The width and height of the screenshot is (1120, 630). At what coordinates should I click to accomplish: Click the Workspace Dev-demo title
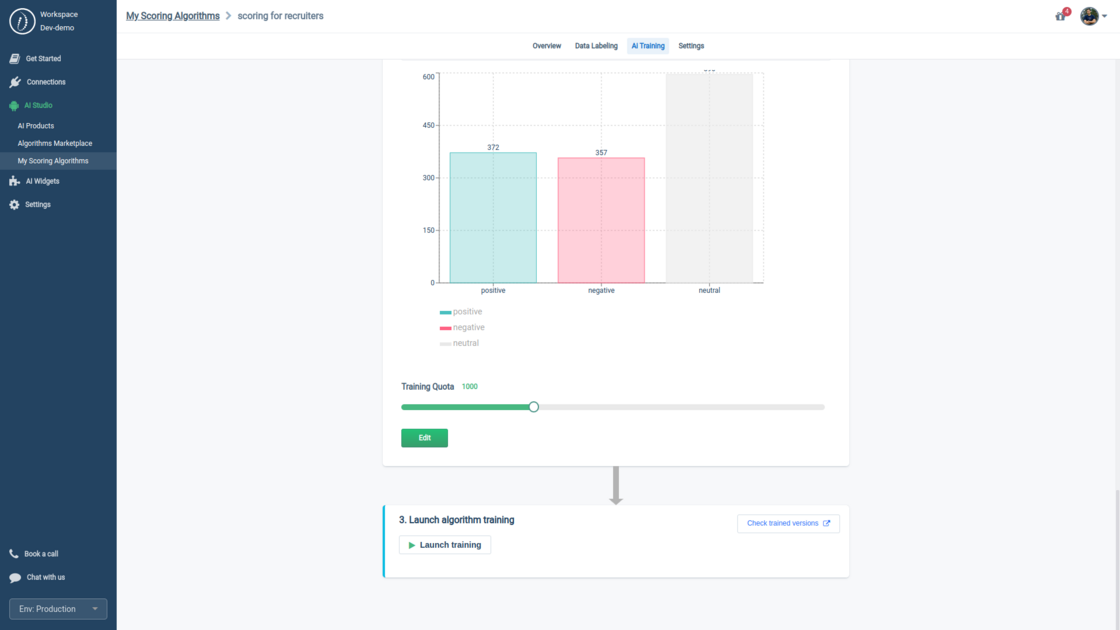(x=58, y=21)
